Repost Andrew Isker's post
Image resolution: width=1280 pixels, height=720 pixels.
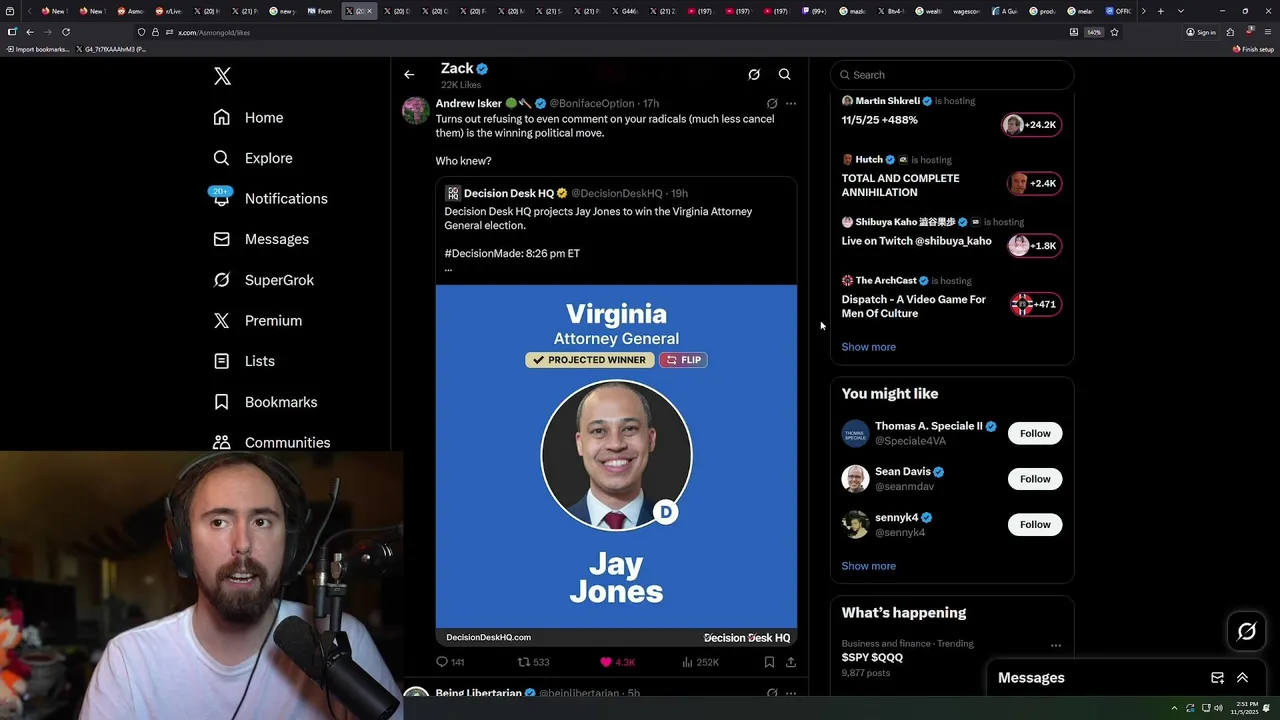[x=533, y=662]
